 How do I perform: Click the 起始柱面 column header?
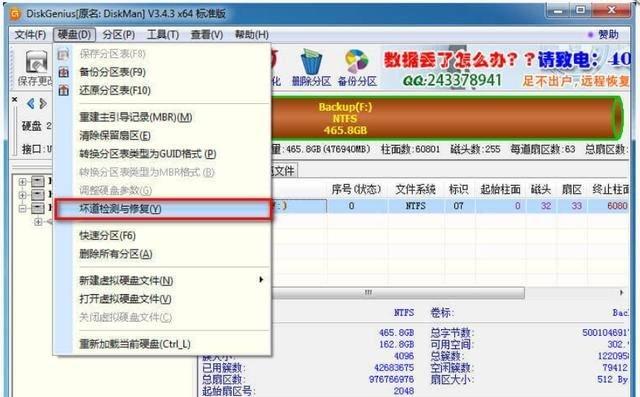click(x=500, y=189)
